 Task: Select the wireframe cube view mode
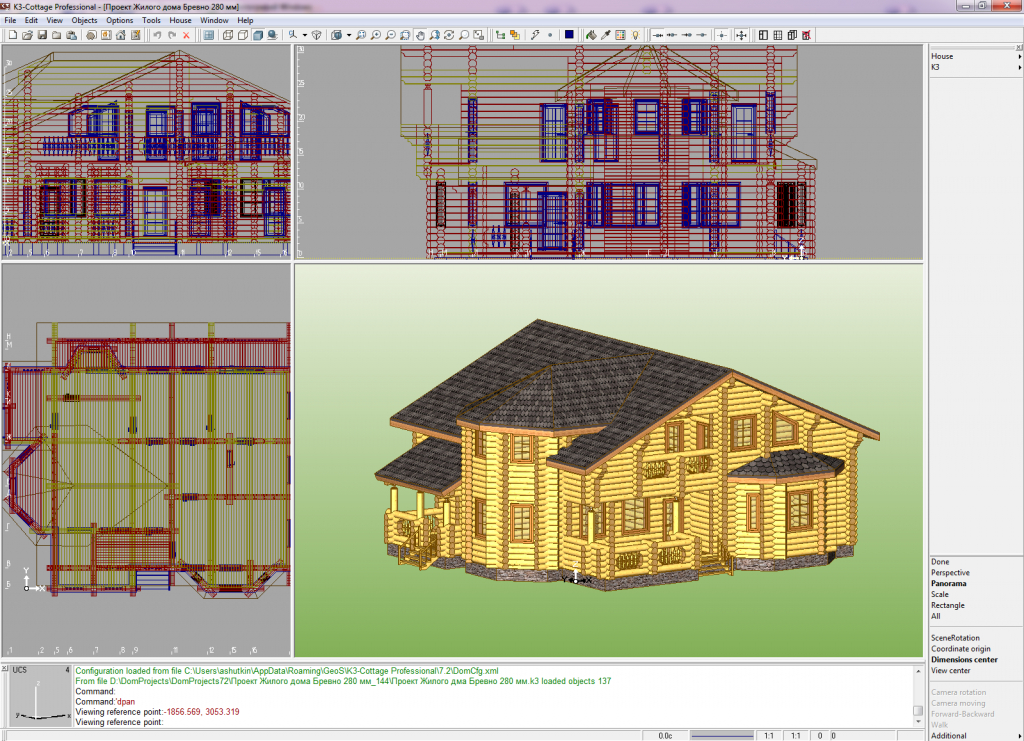[228, 35]
